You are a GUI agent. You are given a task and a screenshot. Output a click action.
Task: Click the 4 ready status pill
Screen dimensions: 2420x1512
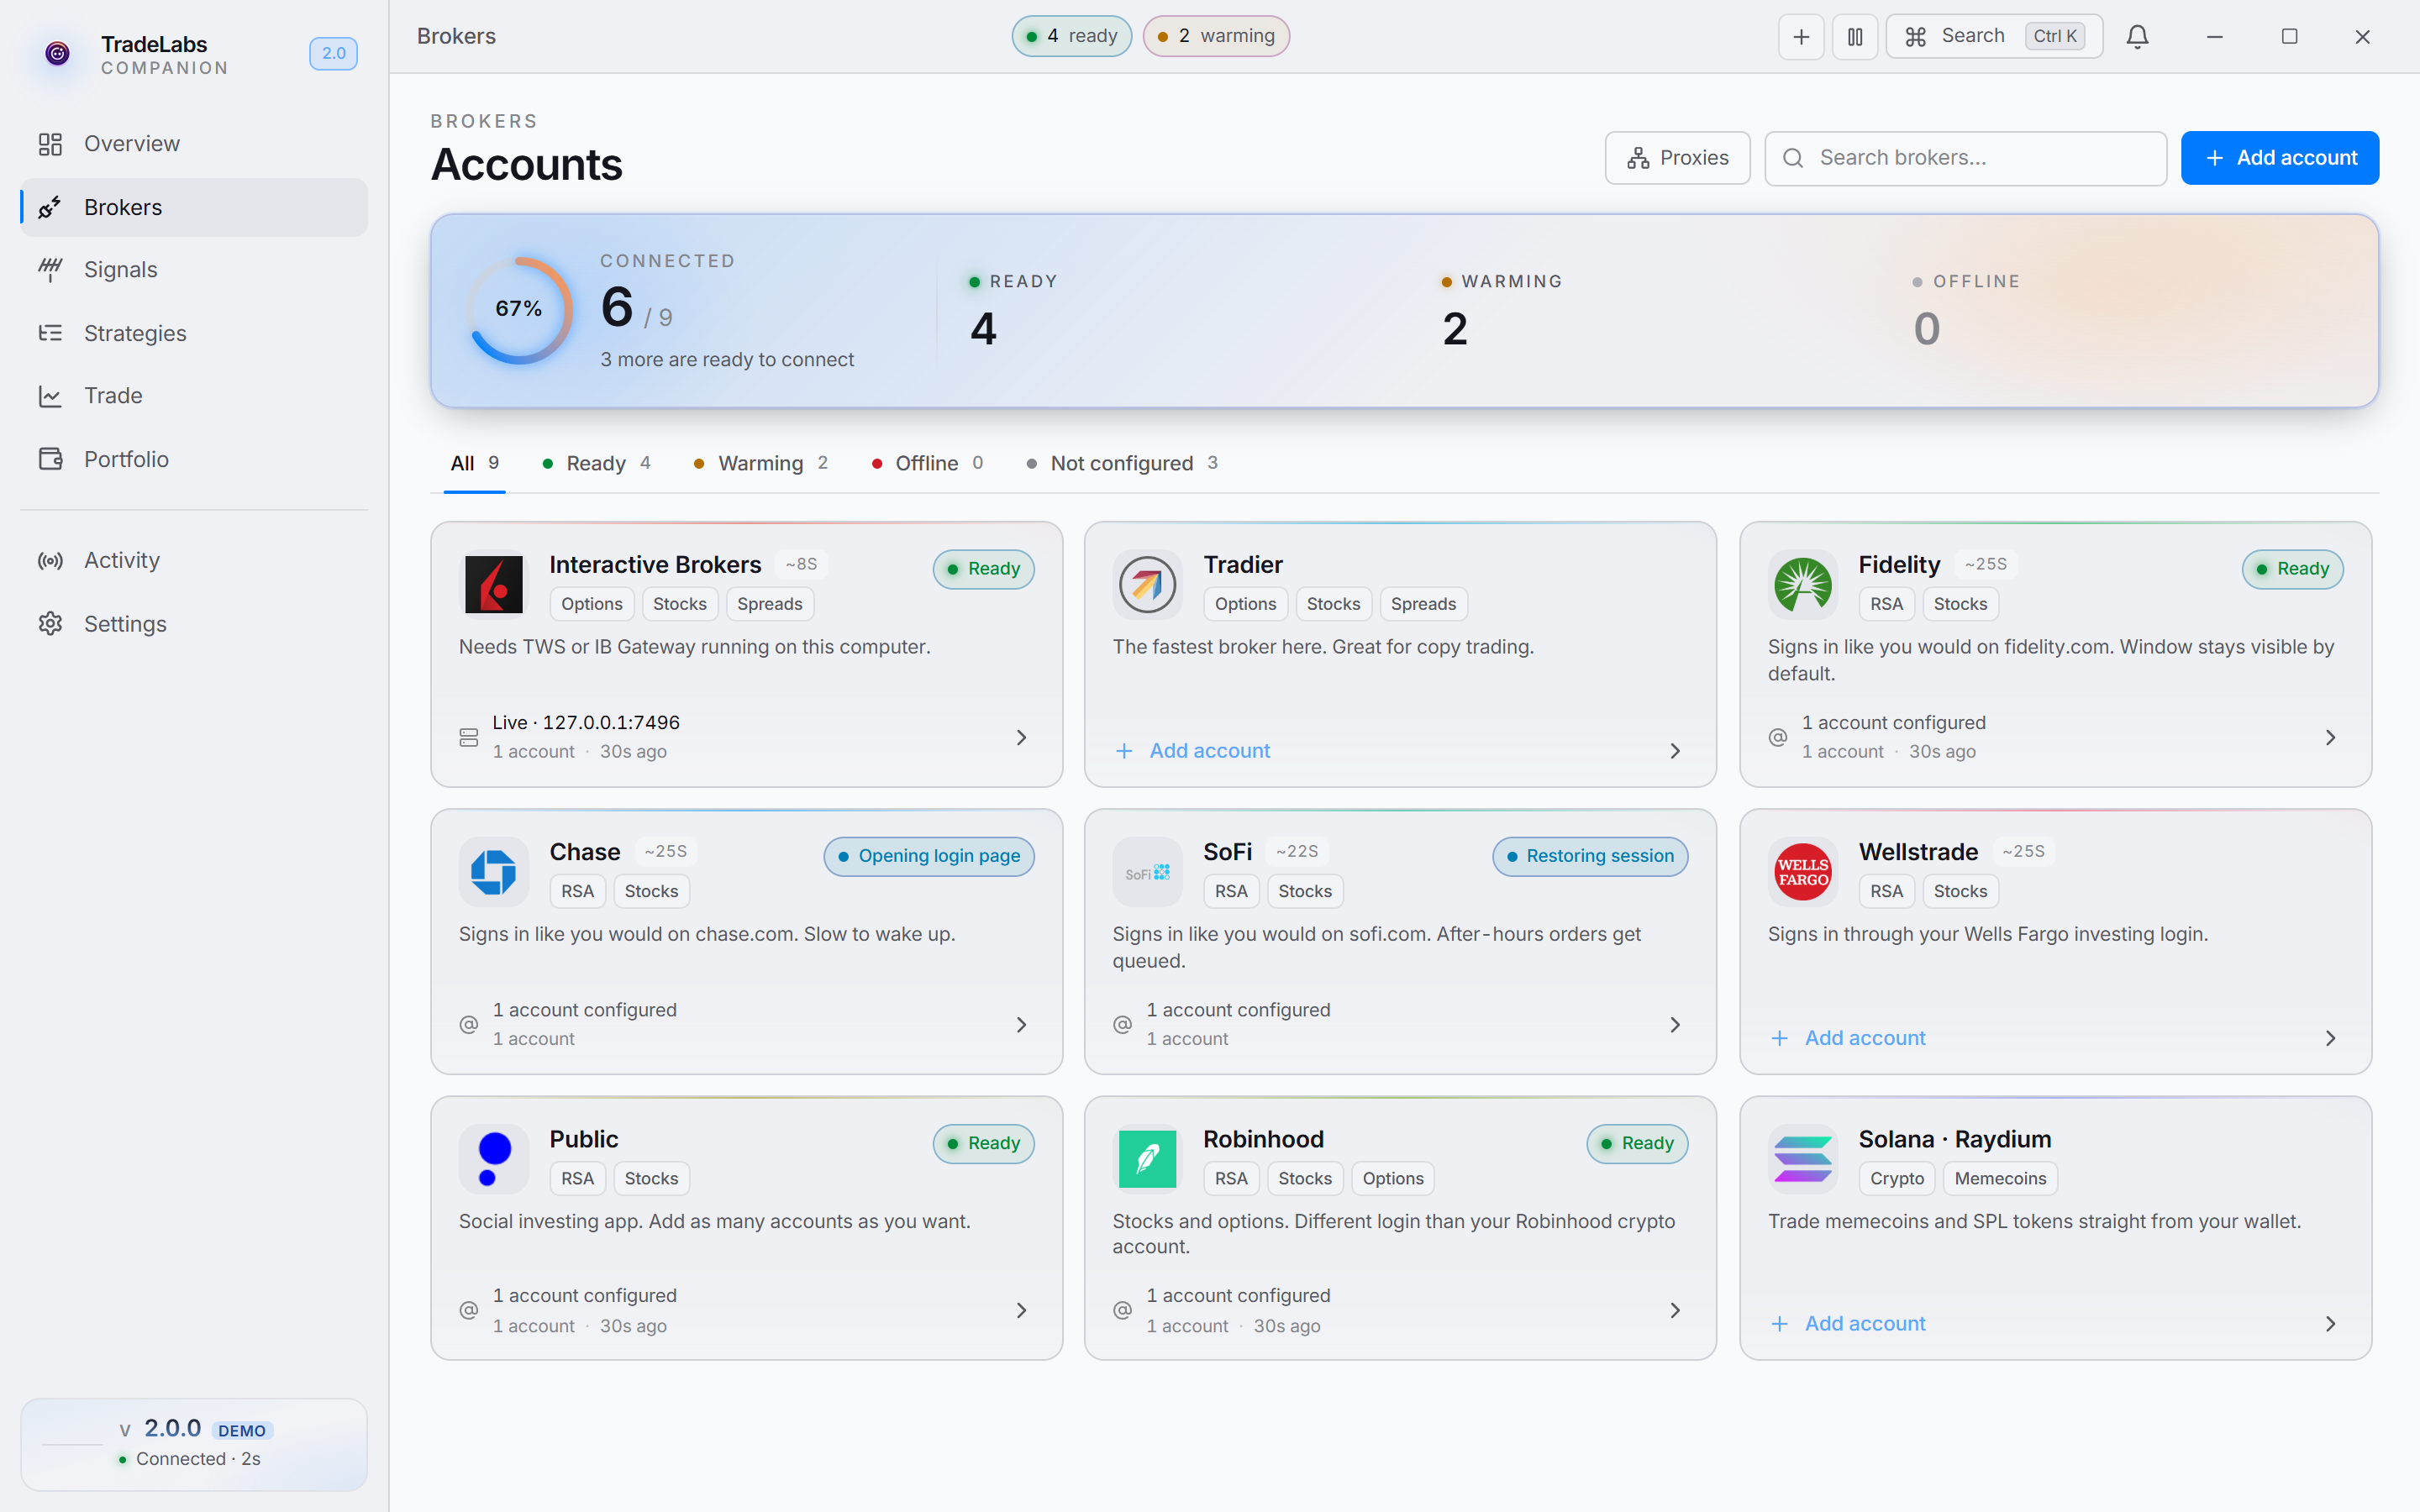click(1071, 36)
